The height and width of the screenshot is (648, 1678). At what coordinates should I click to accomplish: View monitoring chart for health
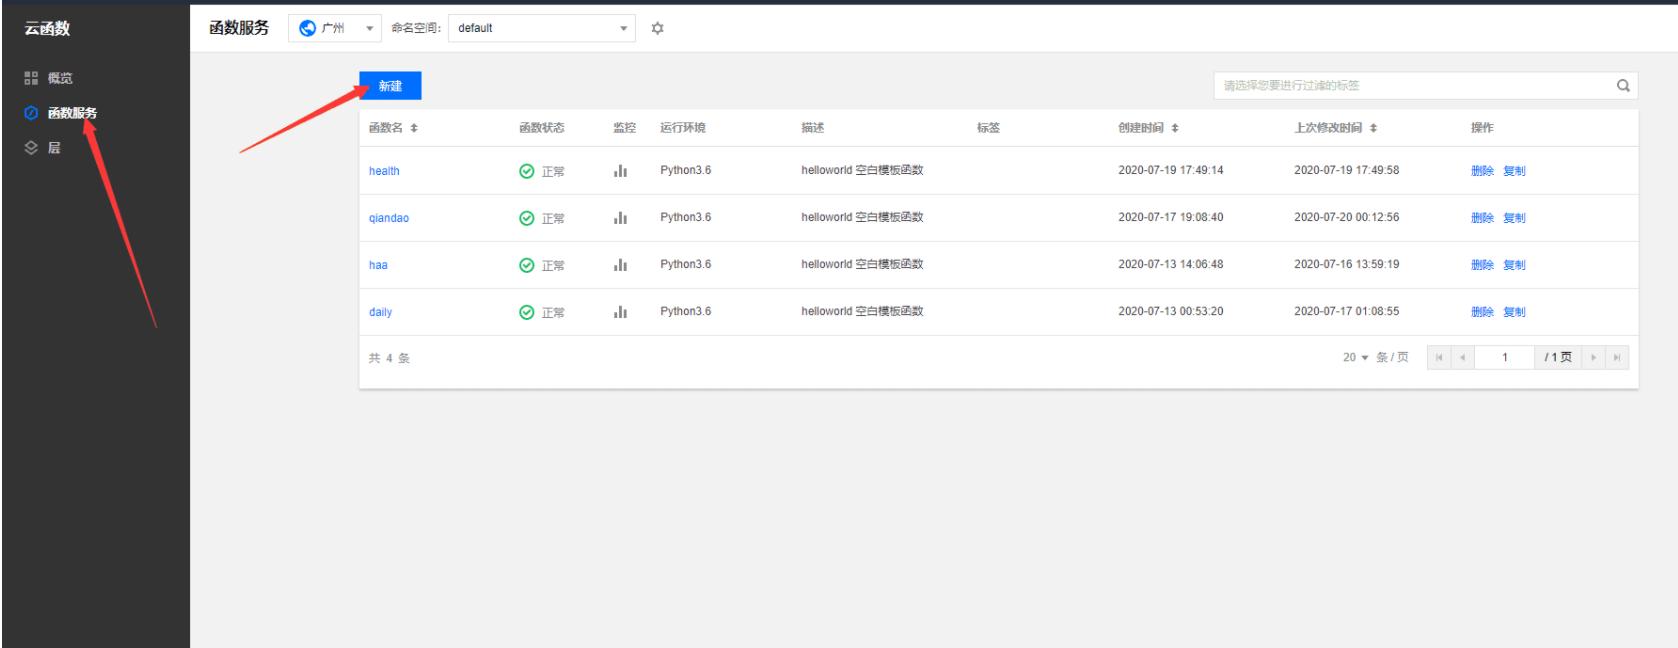tap(621, 171)
